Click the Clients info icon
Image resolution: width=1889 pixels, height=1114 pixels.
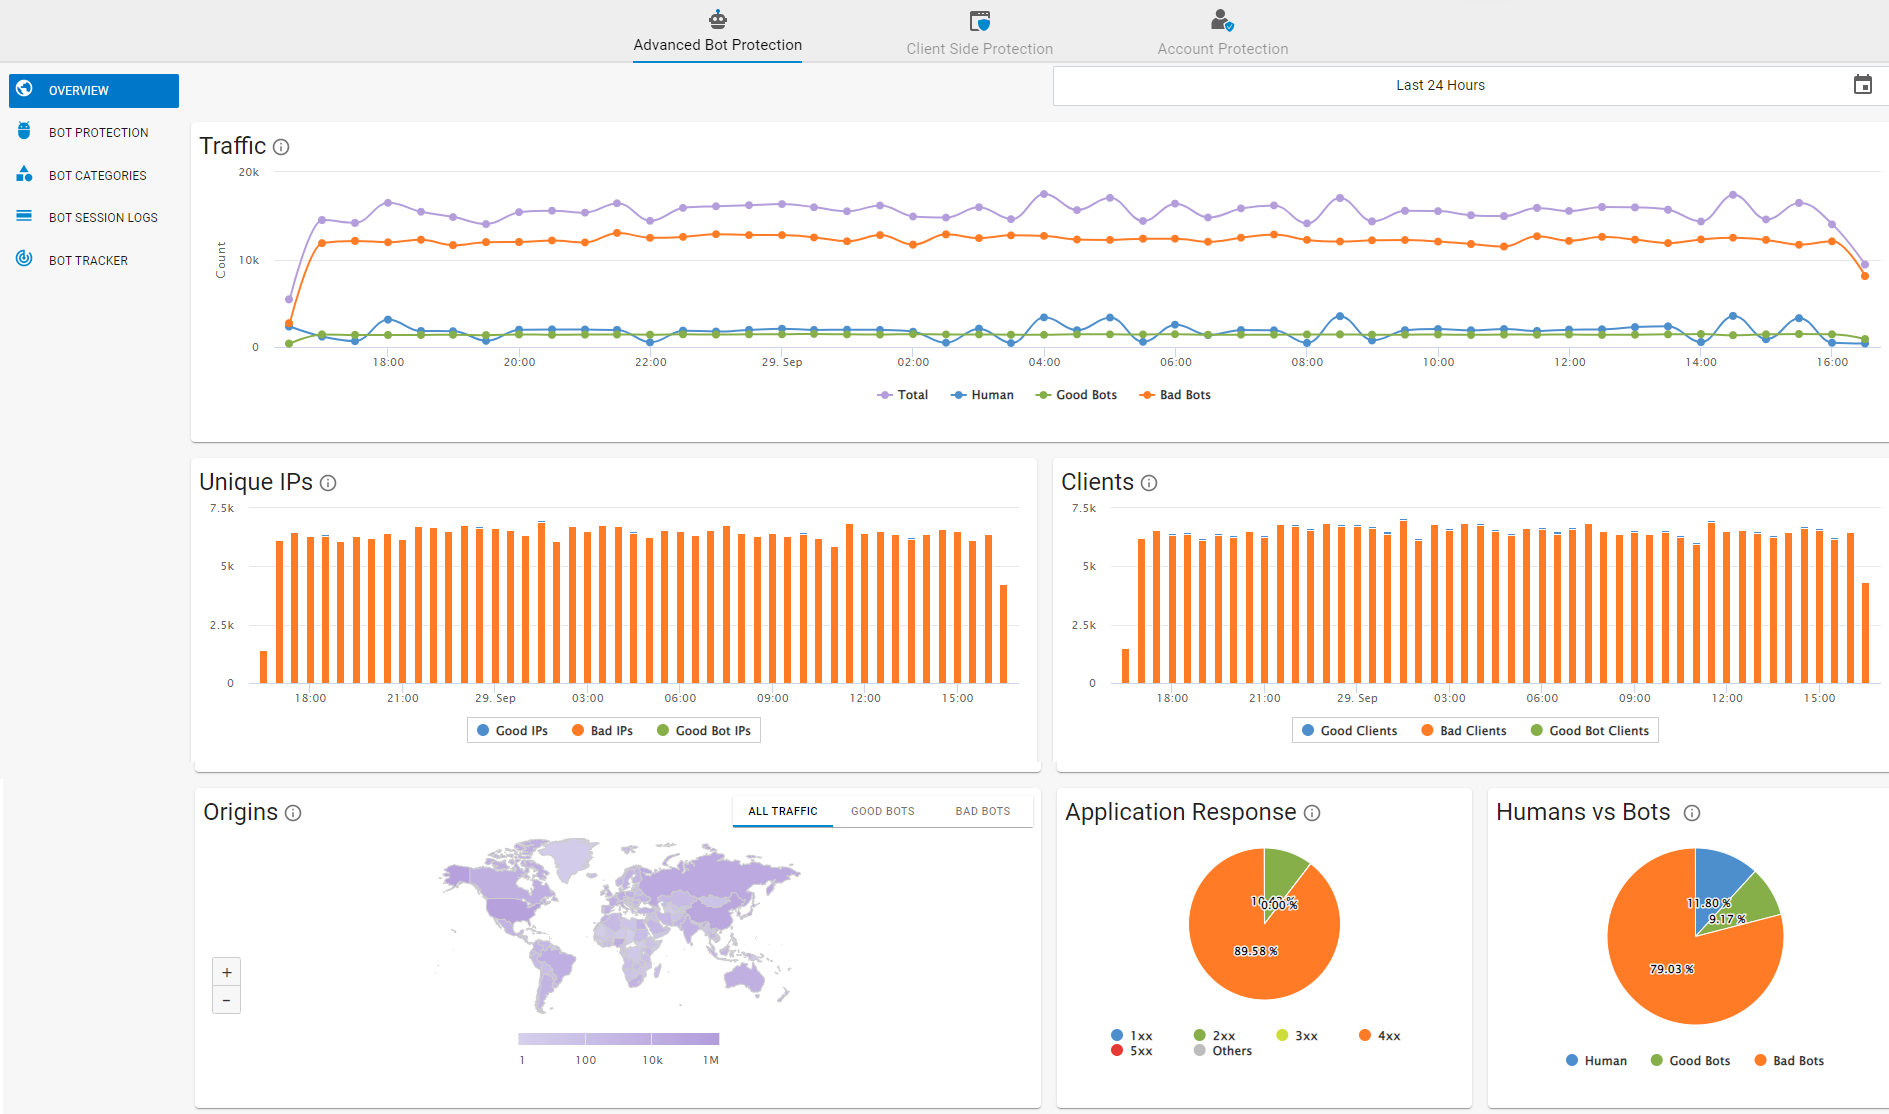[x=1149, y=483]
